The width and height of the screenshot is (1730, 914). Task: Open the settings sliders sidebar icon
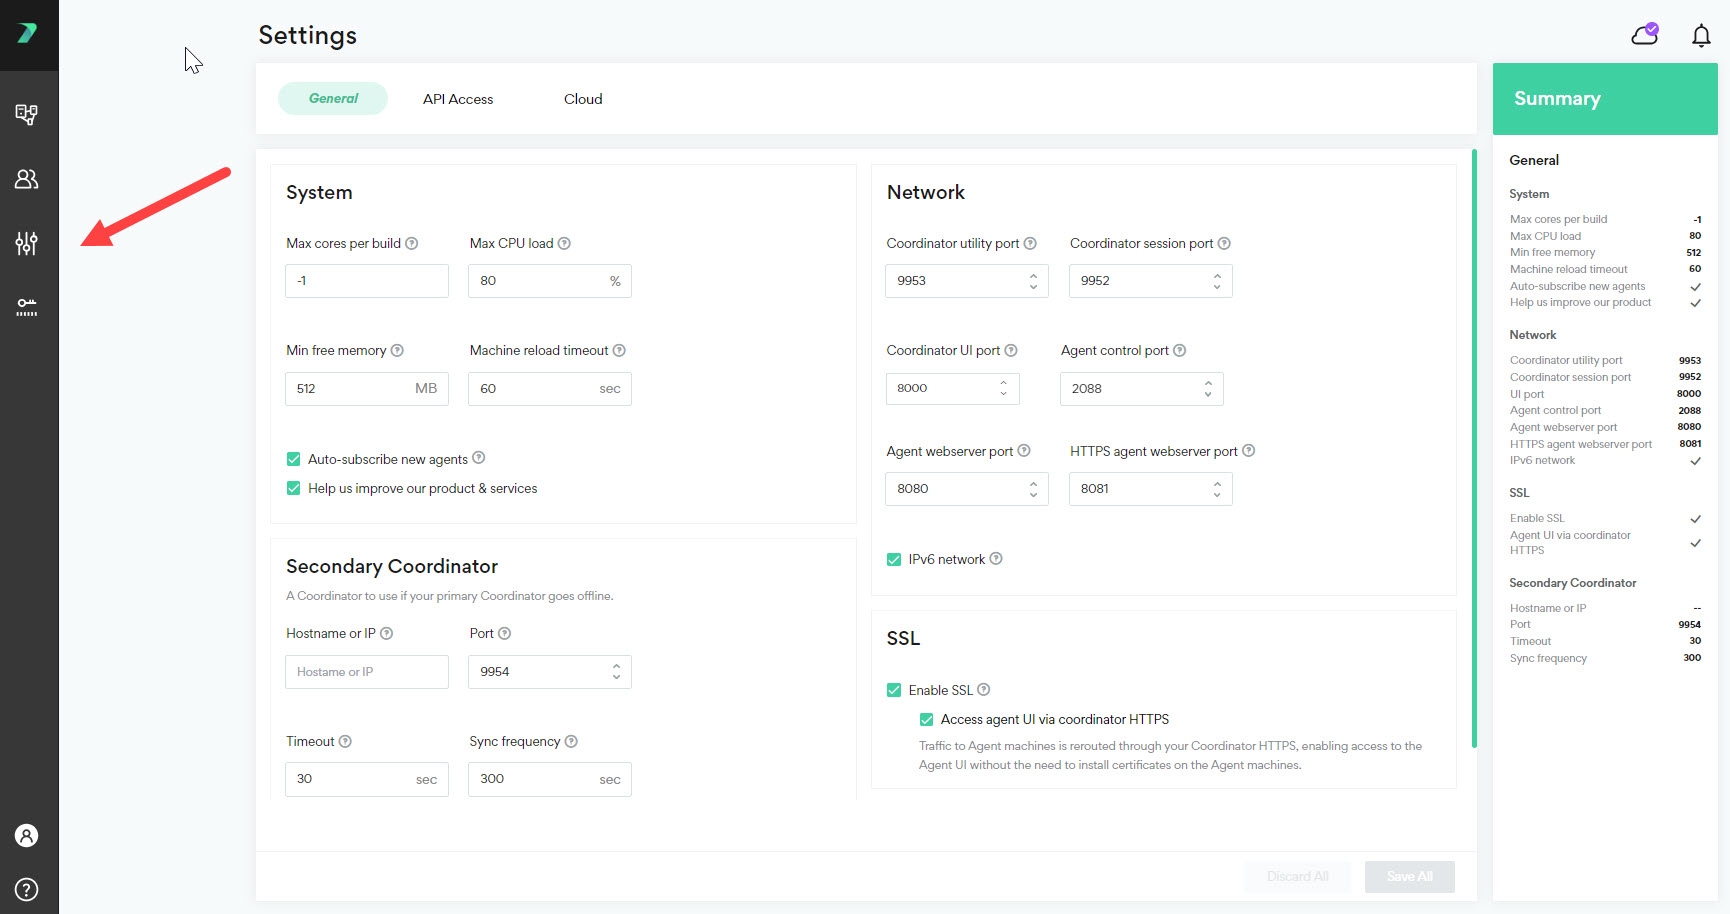point(27,243)
